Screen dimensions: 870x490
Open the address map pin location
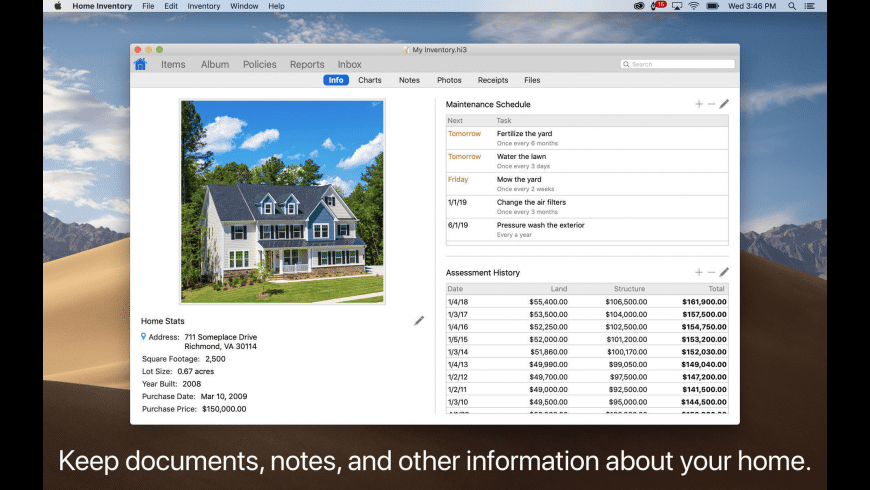click(x=144, y=336)
